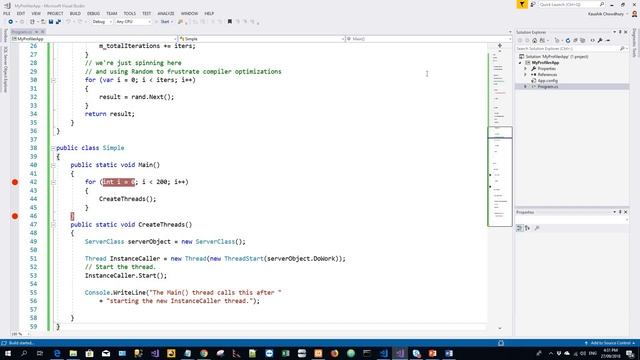This screenshot has width=640, height=360.
Task: Click the Save All toolbar icon
Action: click(x=58, y=22)
